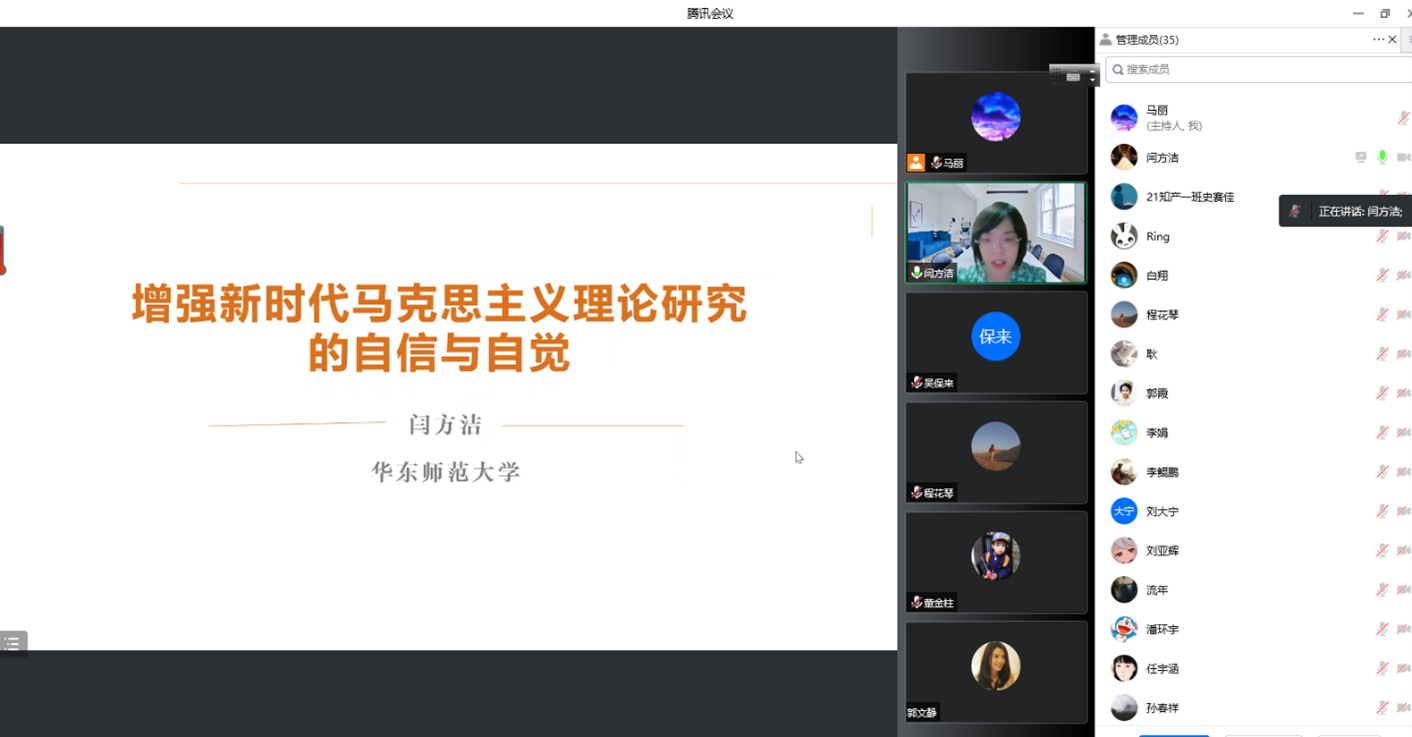Close the 管理成员 members panel

point(1392,40)
